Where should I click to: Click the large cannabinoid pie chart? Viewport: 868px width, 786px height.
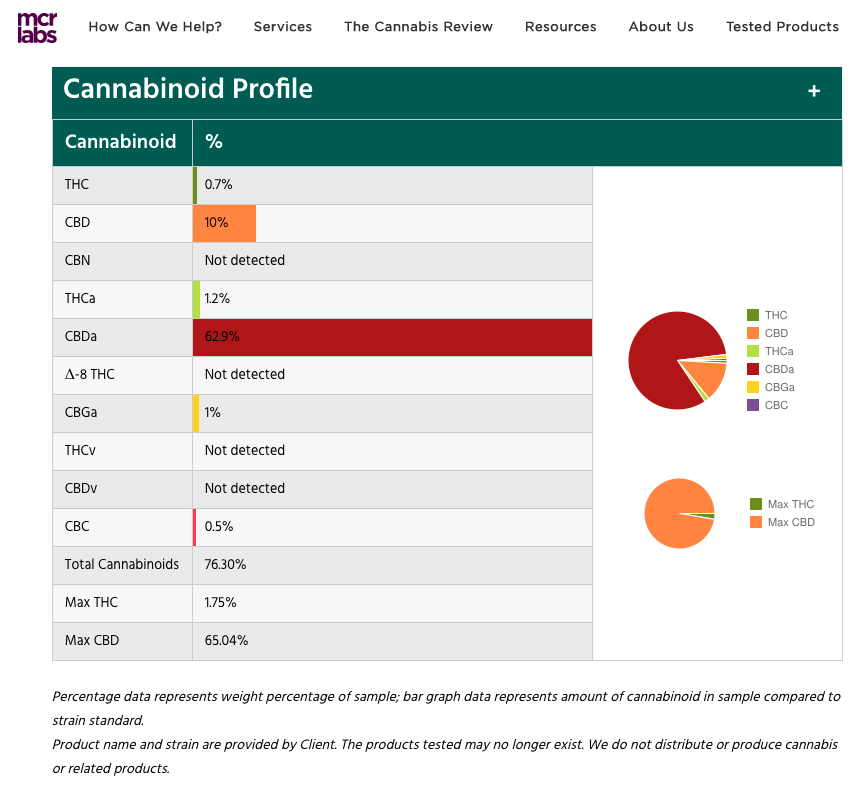tap(670, 360)
